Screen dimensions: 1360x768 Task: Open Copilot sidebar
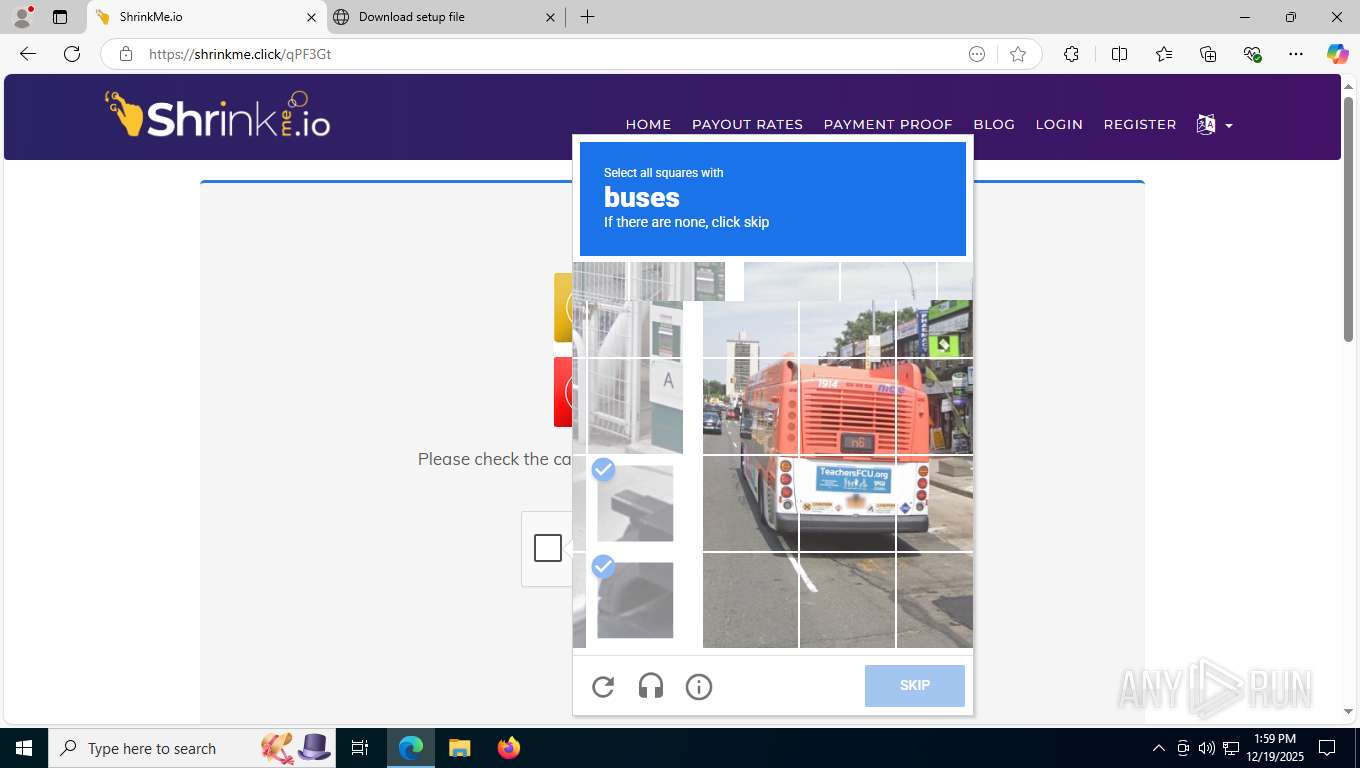(1337, 54)
